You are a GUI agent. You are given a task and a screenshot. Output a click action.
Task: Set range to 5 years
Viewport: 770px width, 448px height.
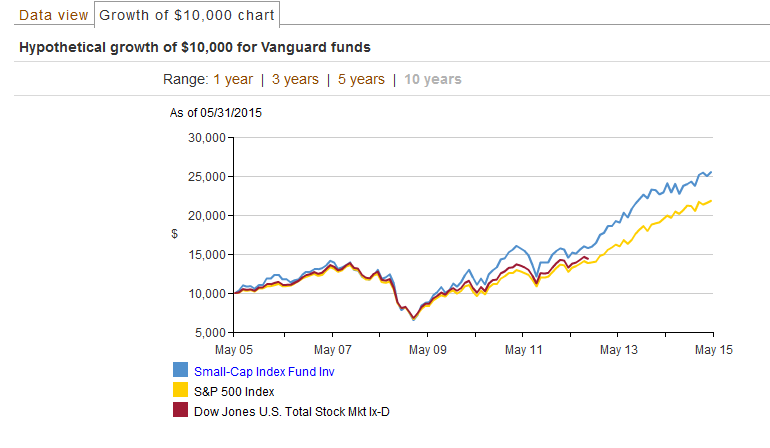[x=361, y=79]
